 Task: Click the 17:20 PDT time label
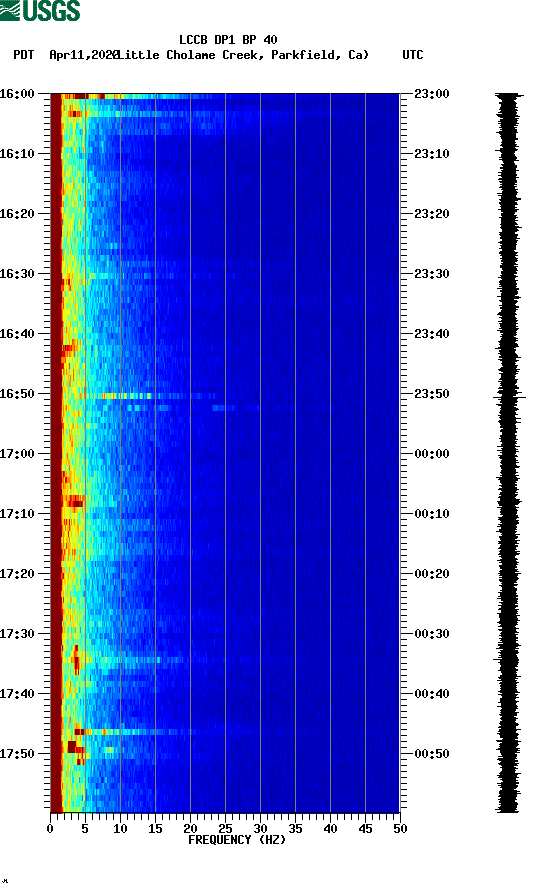(17, 574)
